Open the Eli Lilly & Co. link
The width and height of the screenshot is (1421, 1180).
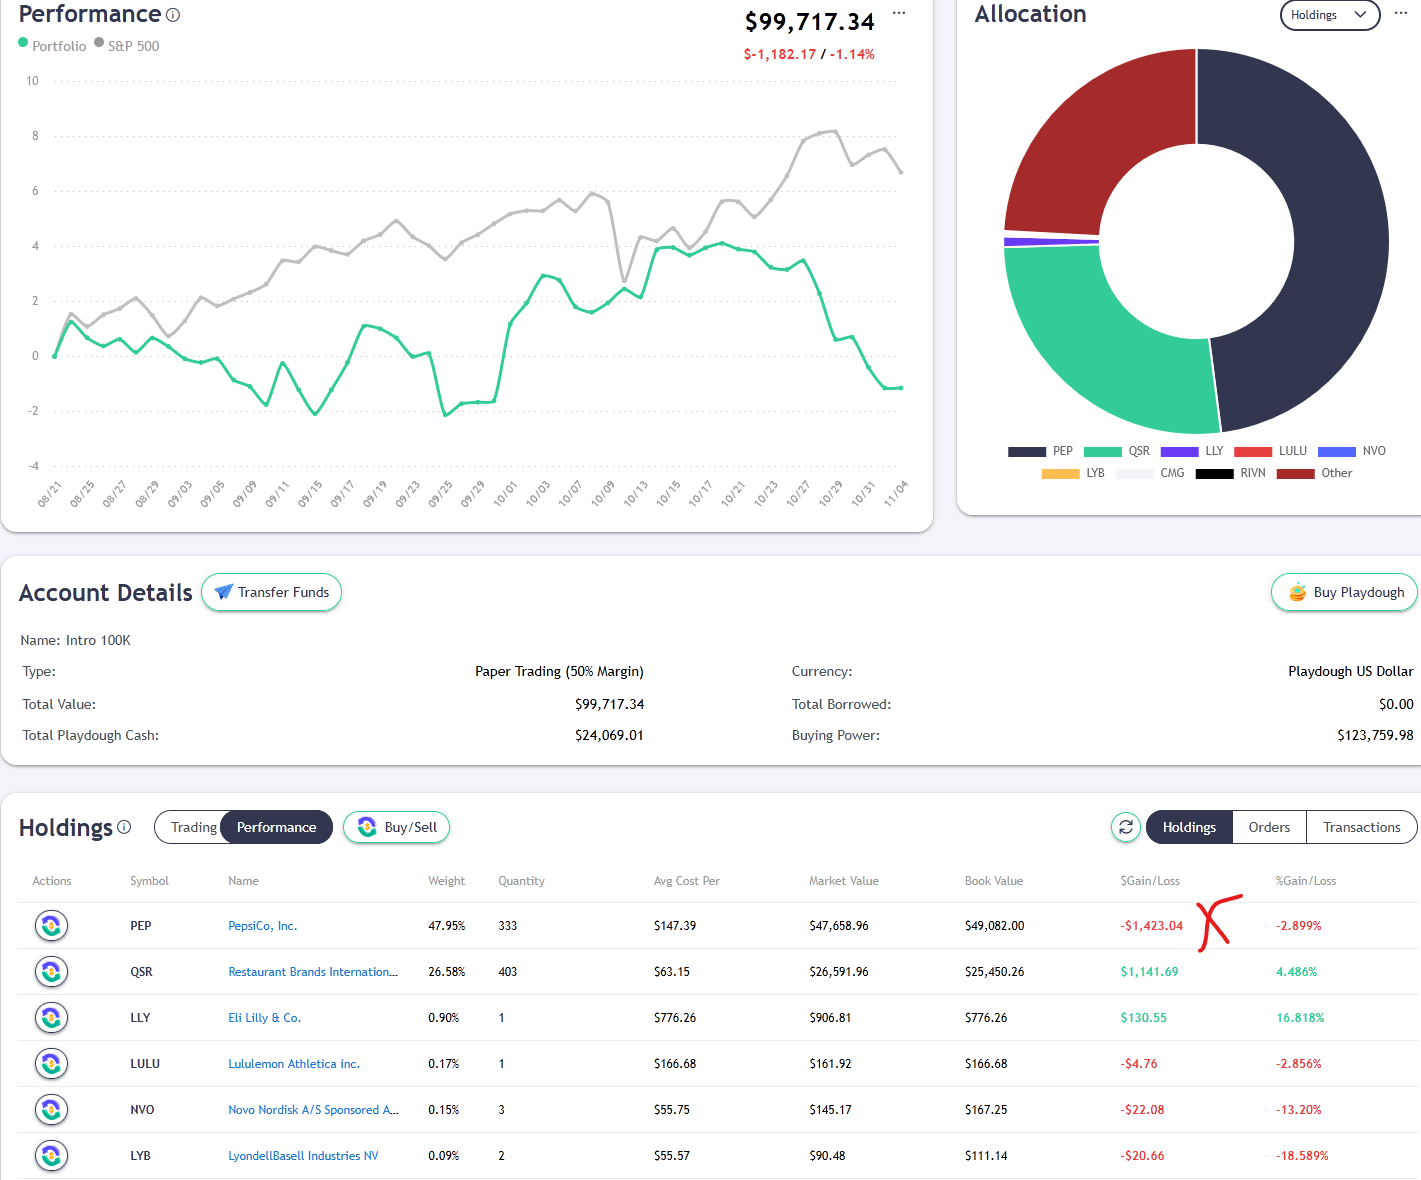[265, 1018]
